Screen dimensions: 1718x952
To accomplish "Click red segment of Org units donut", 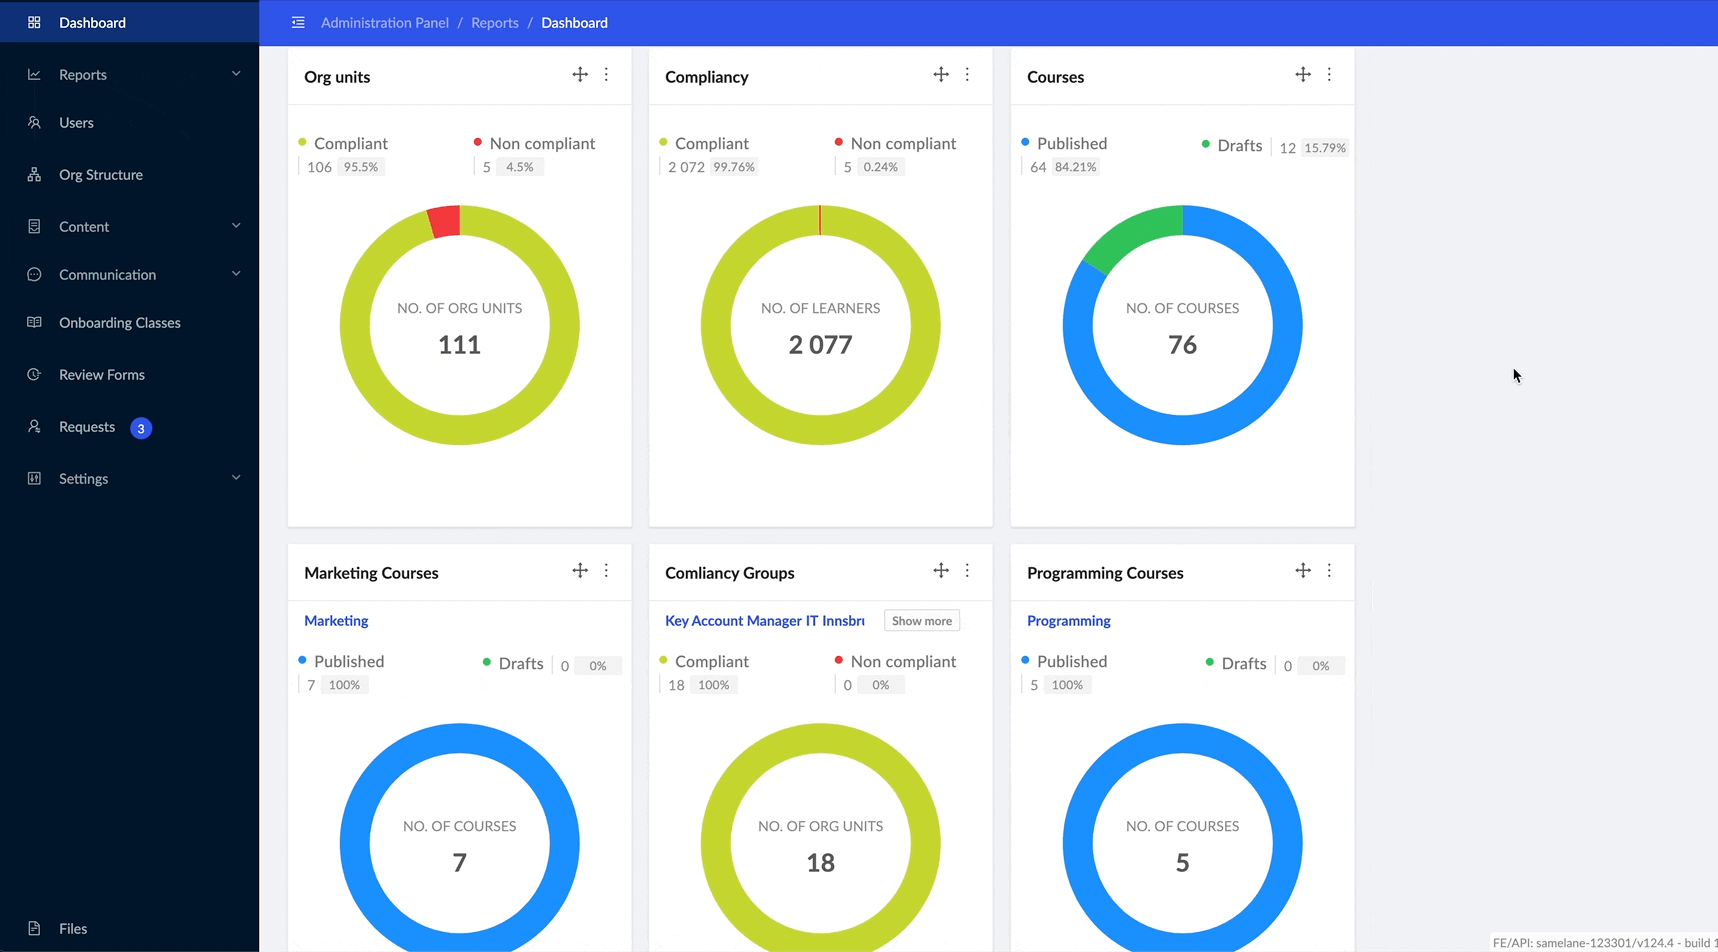I will click(445, 222).
